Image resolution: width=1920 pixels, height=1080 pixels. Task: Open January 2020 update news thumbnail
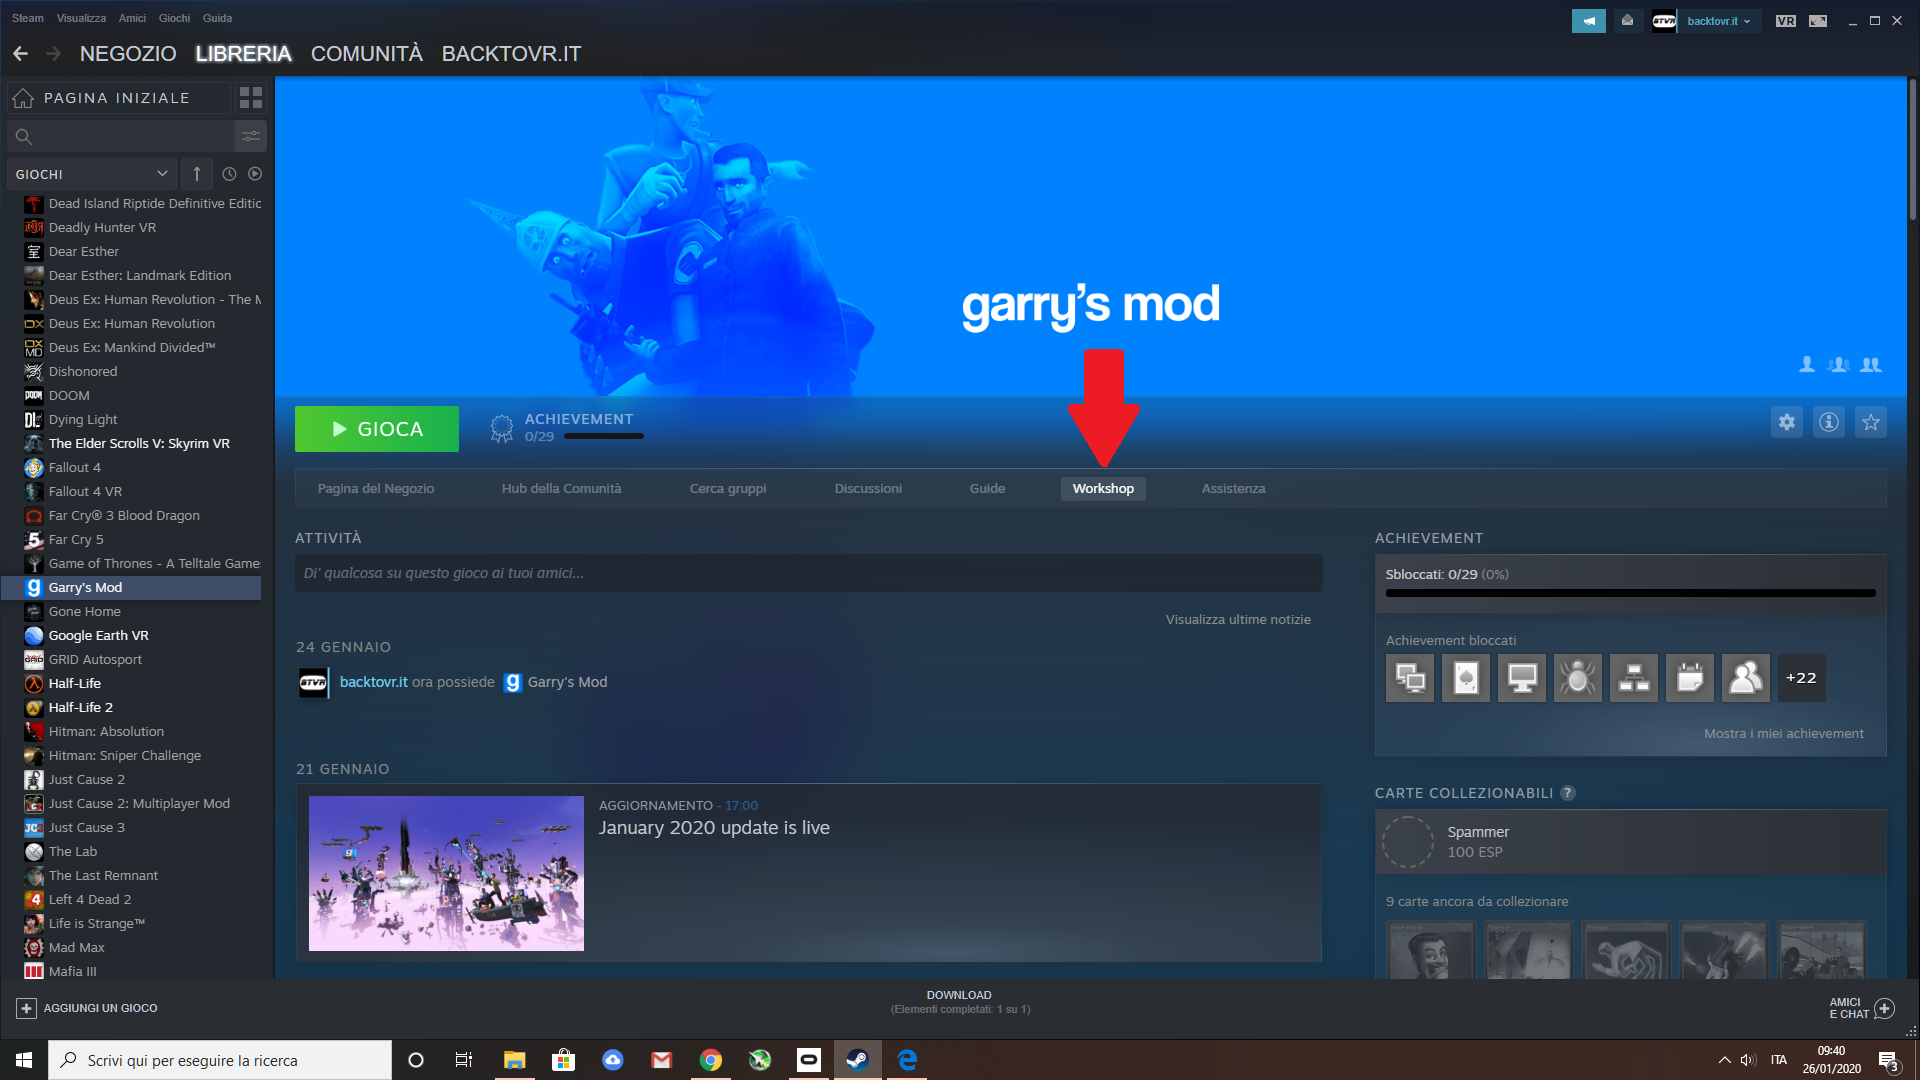coord(446,873)
